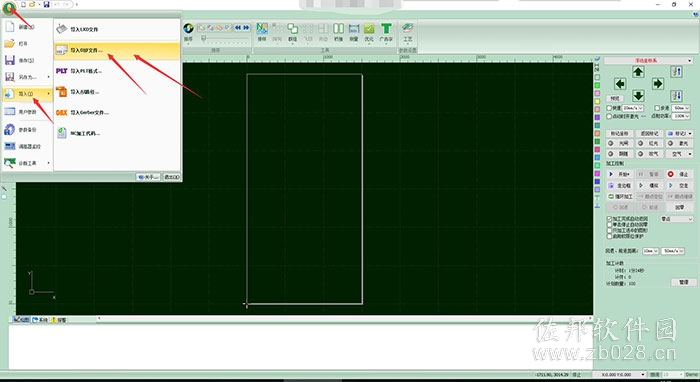This screenshot has height=382, width=700.
Task: Open the air gas type dropdown
Action: 679,154
